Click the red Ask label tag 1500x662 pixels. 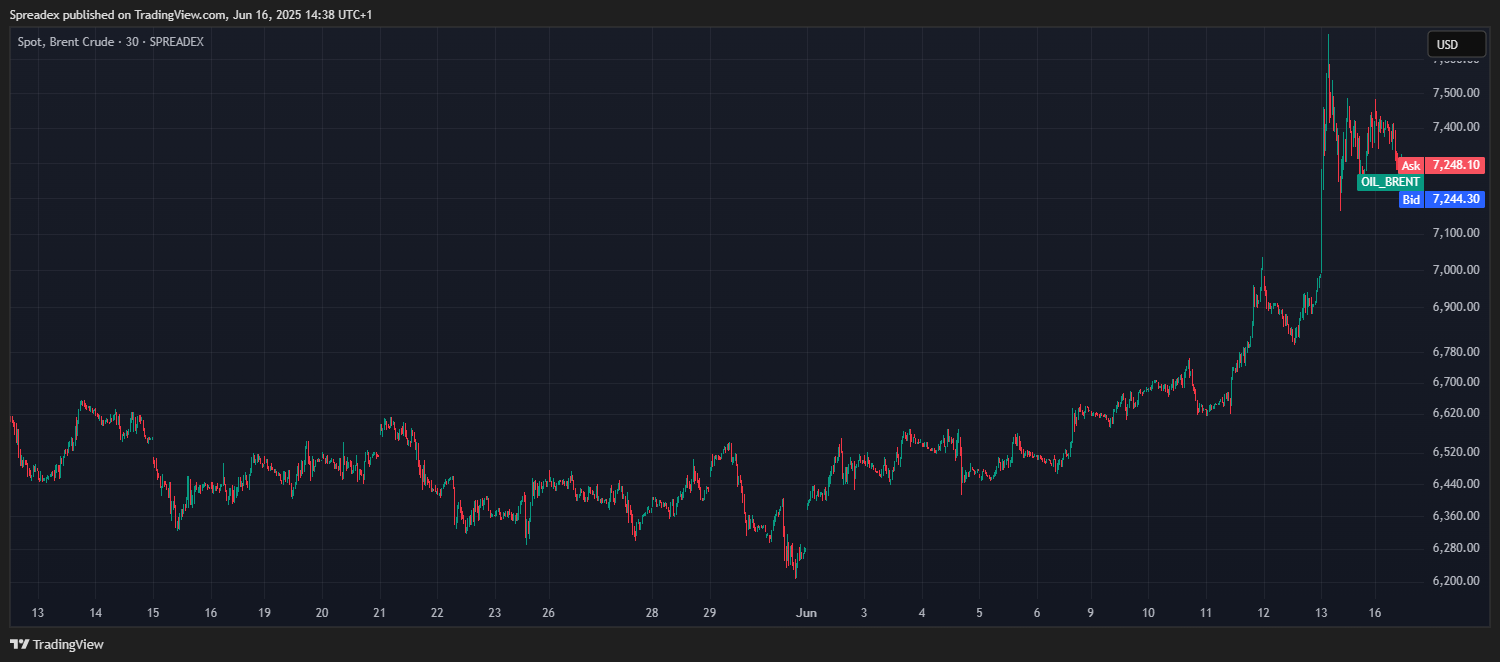click(1411, 165)
